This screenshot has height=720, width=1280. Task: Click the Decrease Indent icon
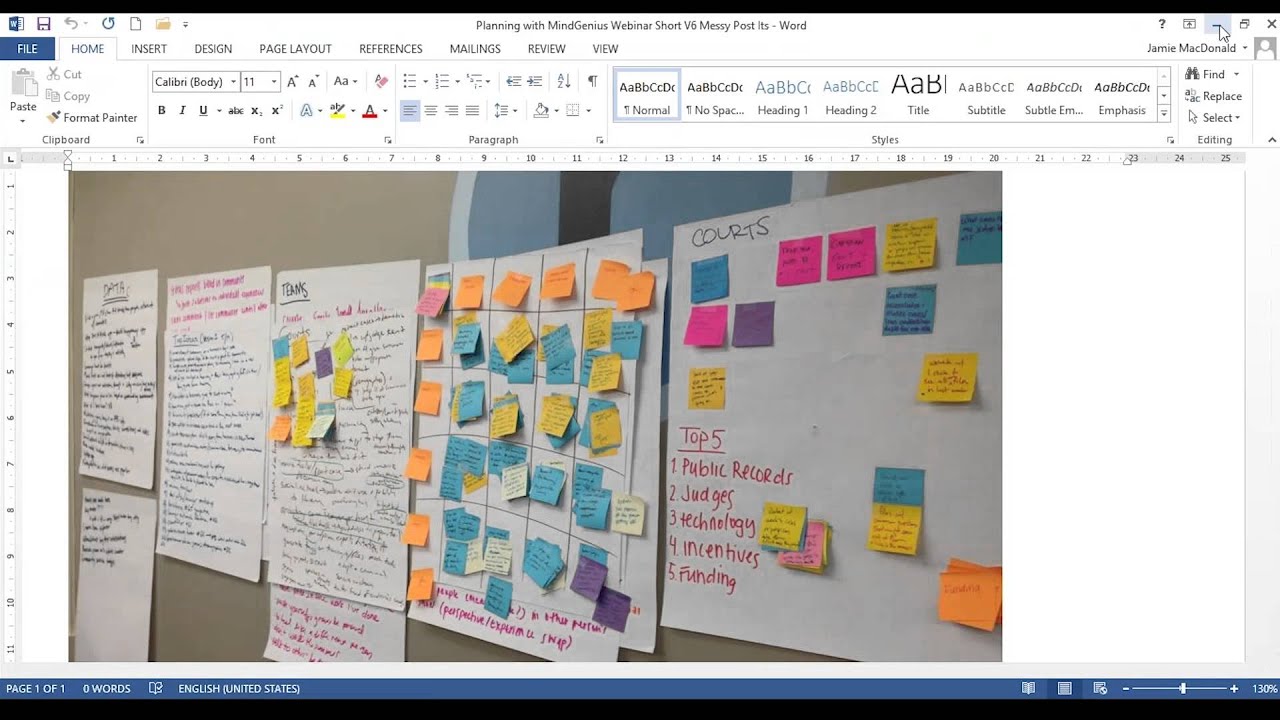513,82
